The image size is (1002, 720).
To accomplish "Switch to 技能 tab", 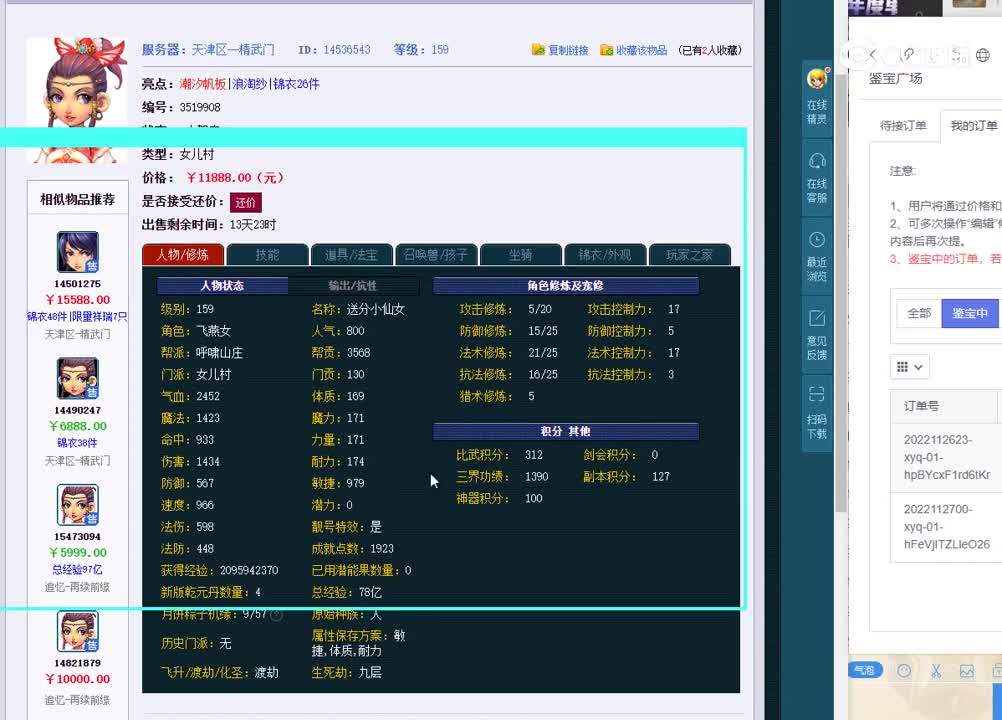I will click(x=267, y=254).
